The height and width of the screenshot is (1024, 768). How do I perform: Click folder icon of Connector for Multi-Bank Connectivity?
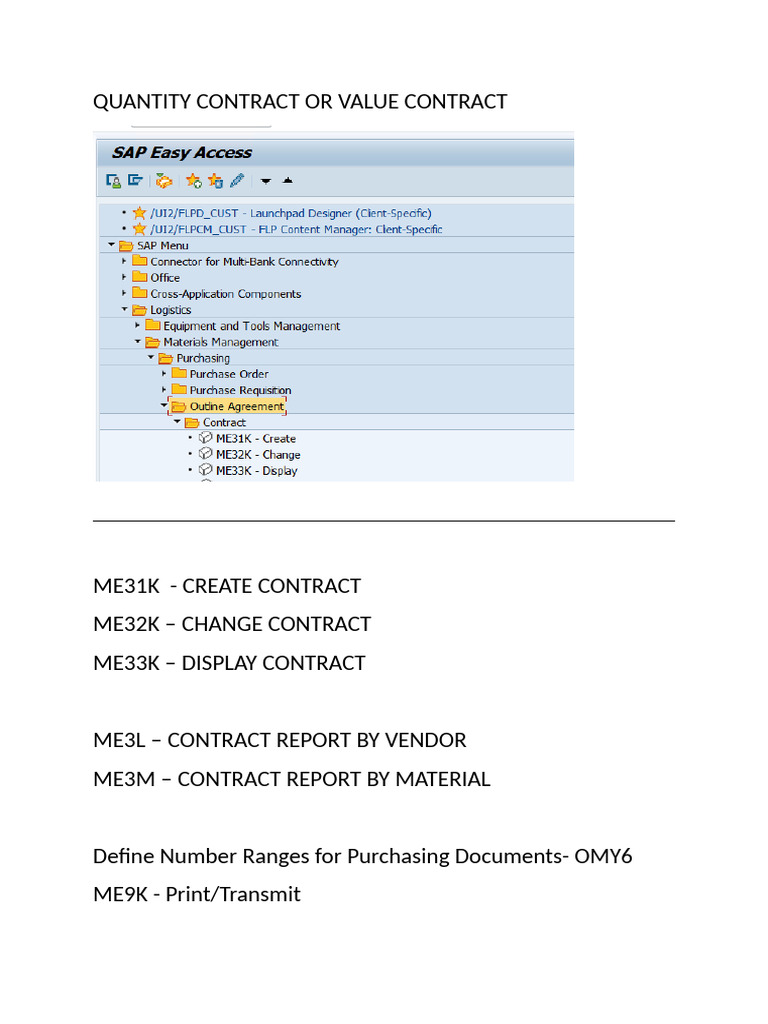click(x=140, y=261)
